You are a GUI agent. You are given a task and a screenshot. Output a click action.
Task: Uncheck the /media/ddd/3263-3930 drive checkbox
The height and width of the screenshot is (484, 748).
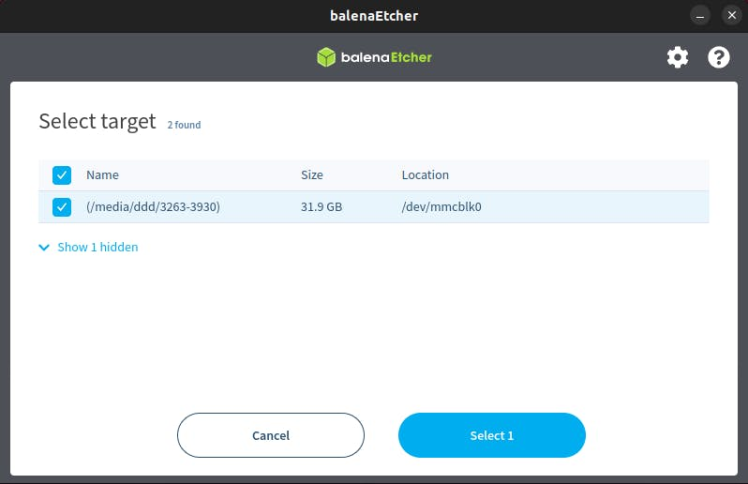tap(62, 207)
